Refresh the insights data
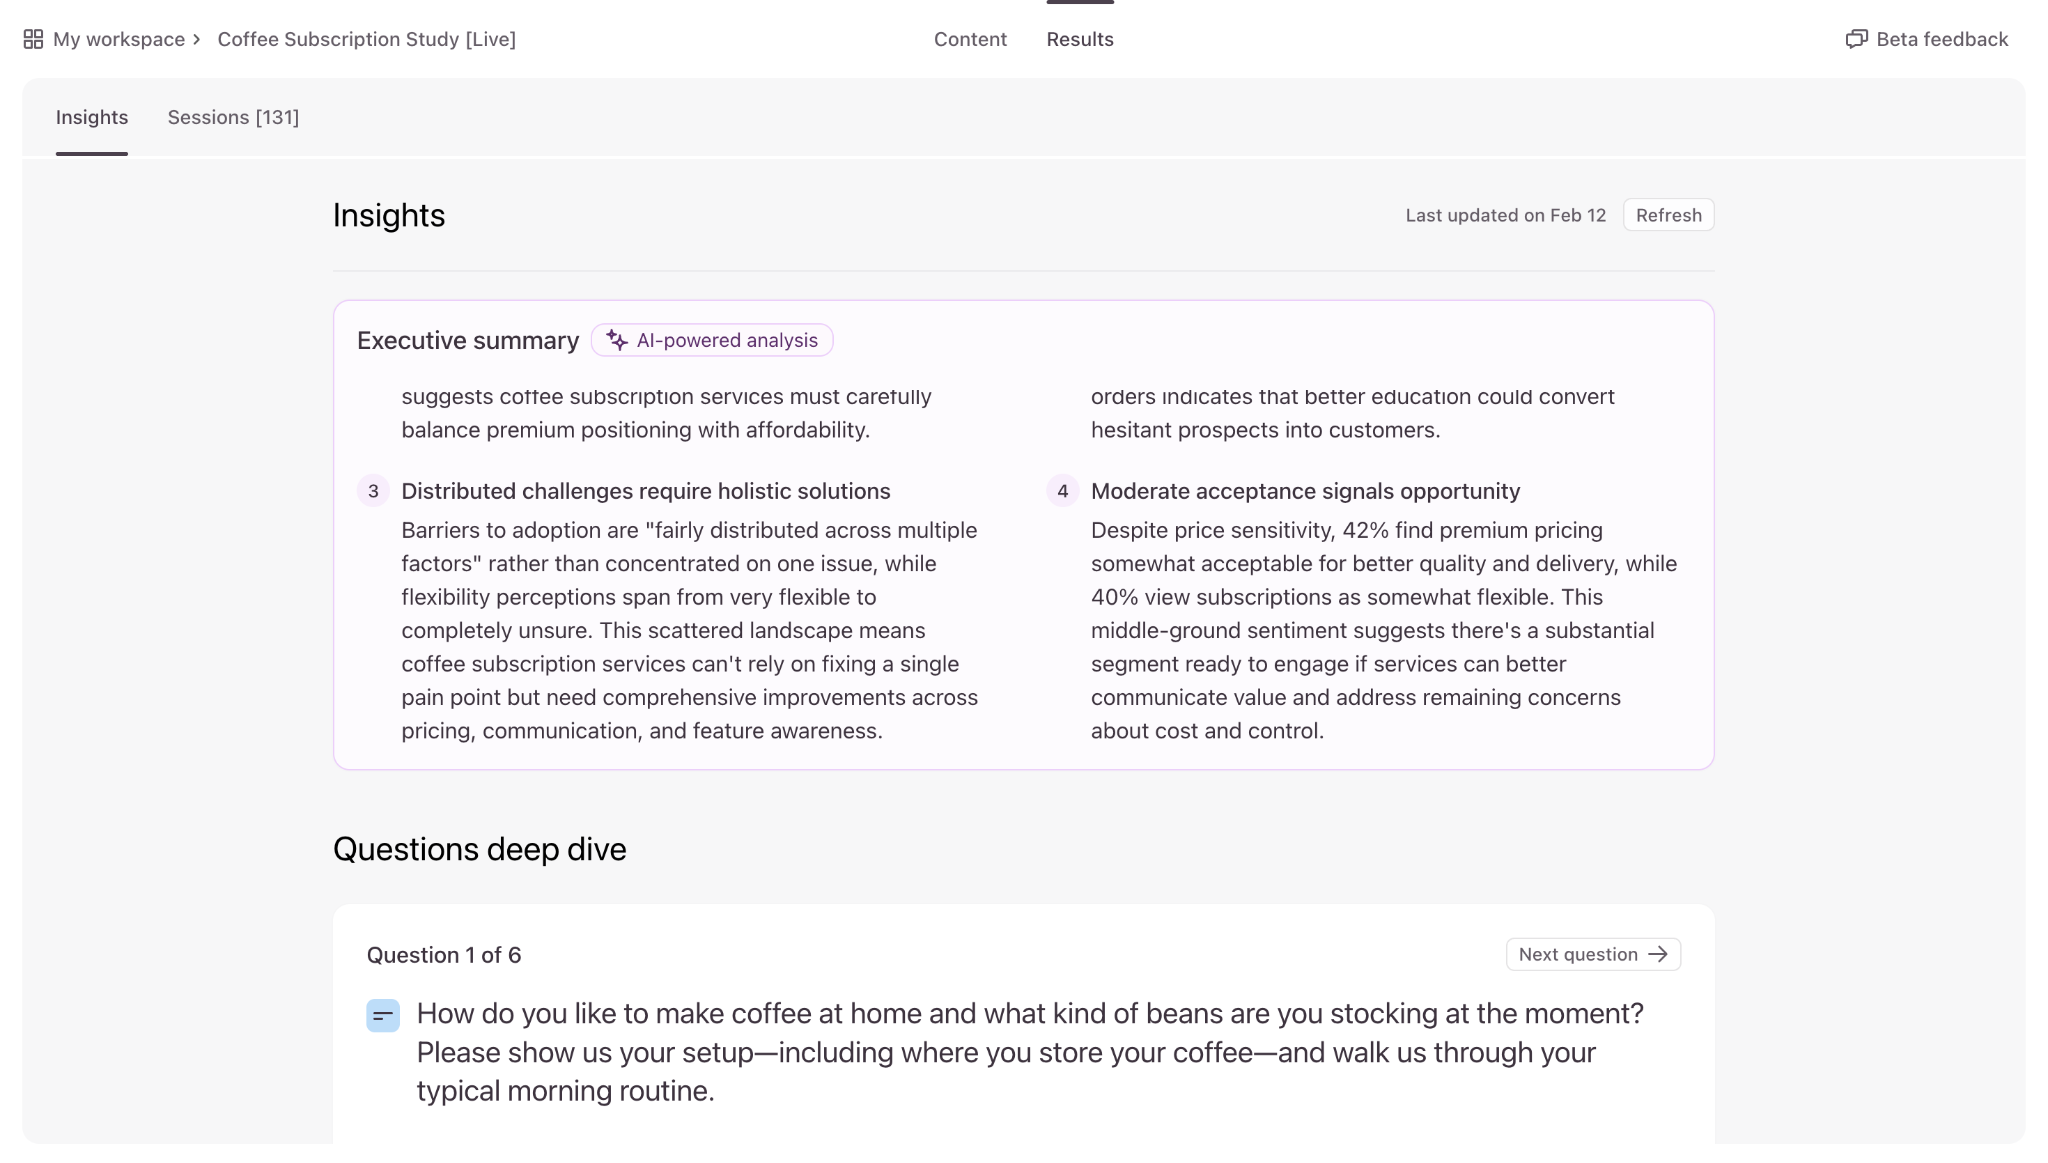 point(1668,215)
